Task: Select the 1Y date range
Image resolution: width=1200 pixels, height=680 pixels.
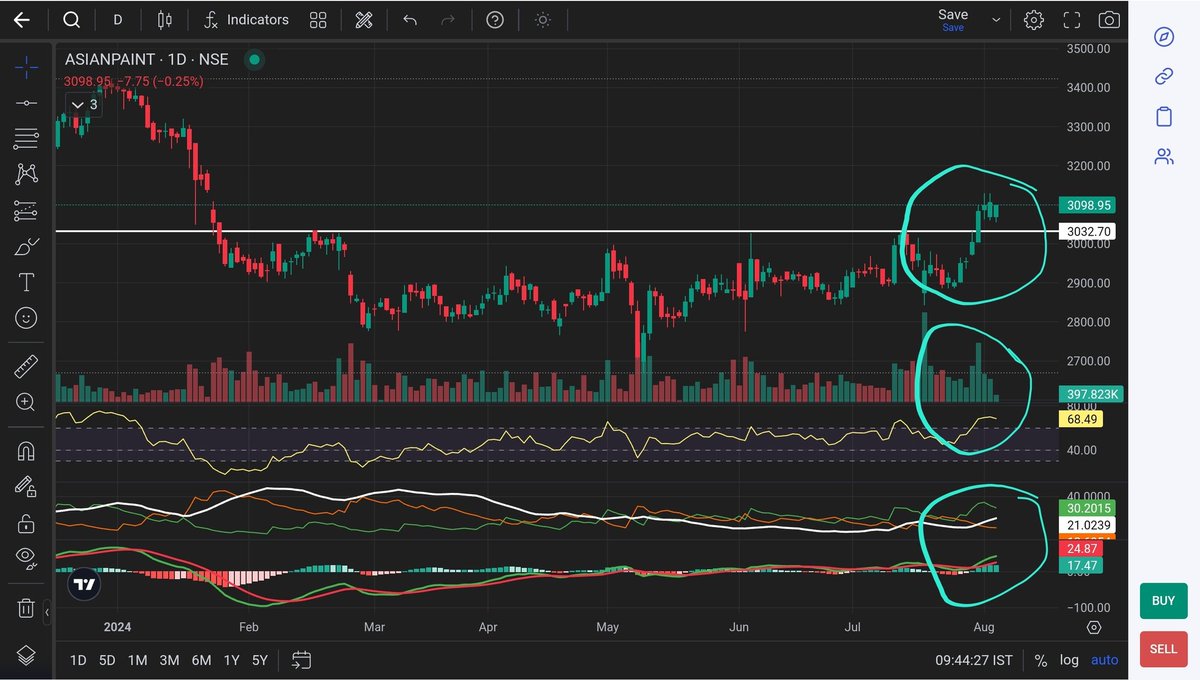Action: point(231,661)
